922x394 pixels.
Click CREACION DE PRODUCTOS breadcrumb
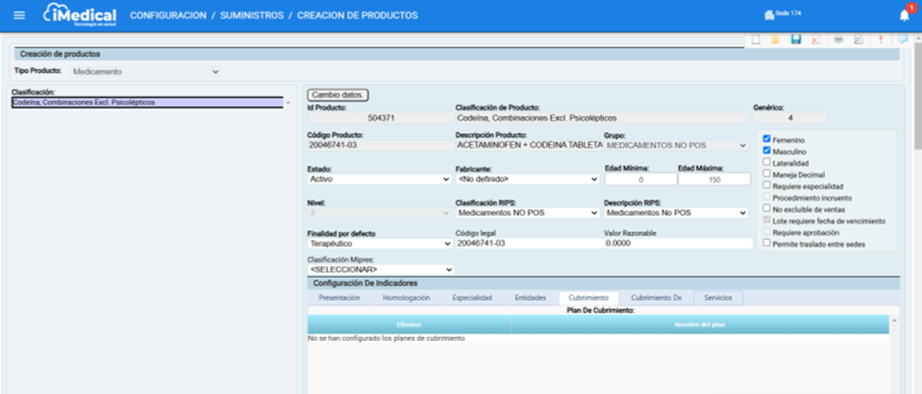coord(358,15)
